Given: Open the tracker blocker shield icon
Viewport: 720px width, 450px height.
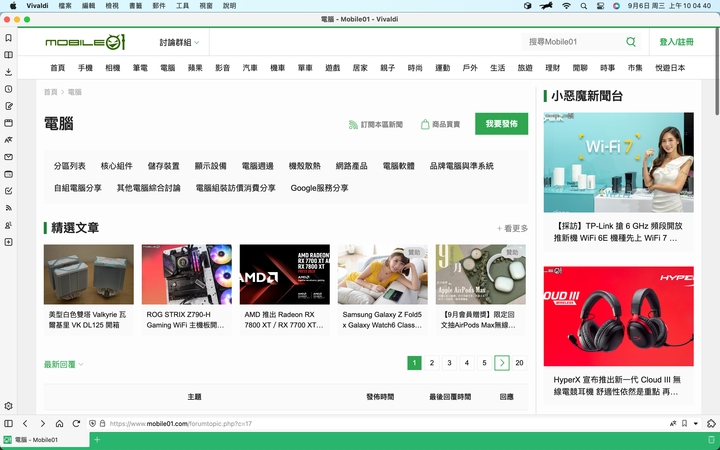Looking at the screenshot, I should point(92,423).
